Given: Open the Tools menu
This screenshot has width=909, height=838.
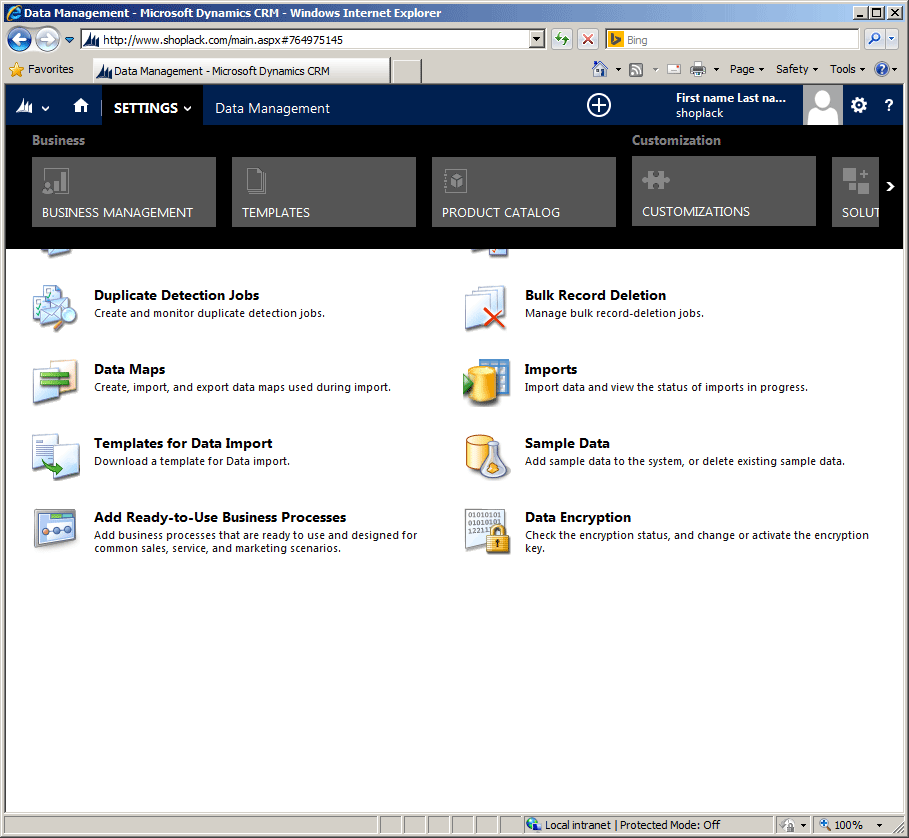Looking at the screenshot, I should pyautogui.click(x=847, y=70).
